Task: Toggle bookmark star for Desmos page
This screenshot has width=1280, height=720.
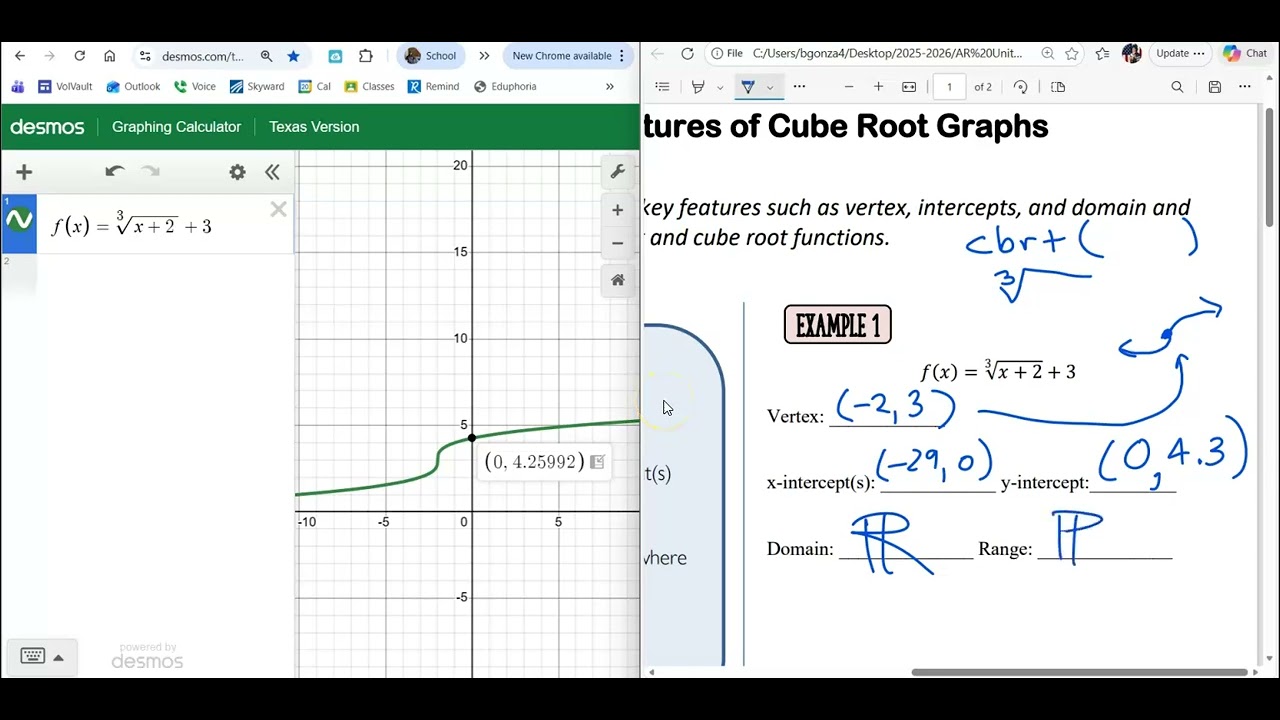Action: (293, 56)
